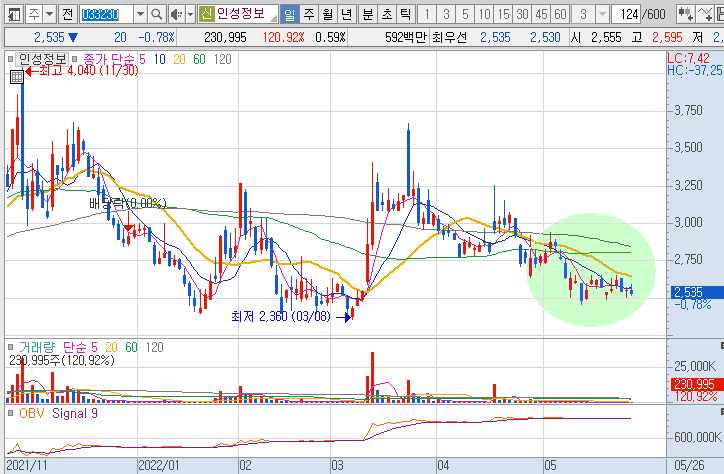
Task: Click the 인성정보 stock name box
Action: coord(246,14)
